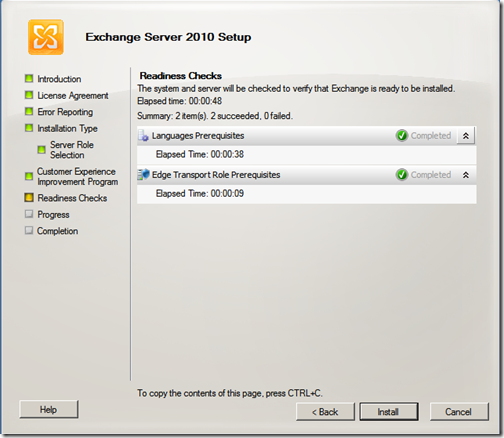The height and width of the screenshot is (438, 504).
Task: Click the green square next to Introduction
Action: 29,78
